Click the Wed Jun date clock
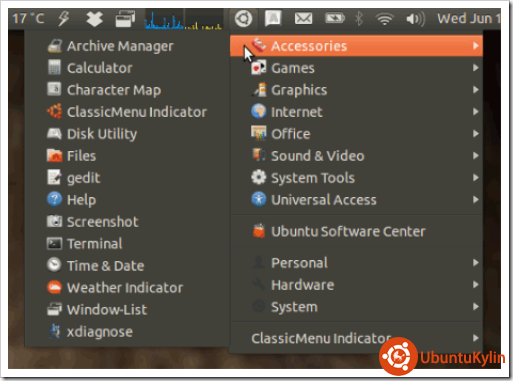513x381 pixels. click(469, 19)
